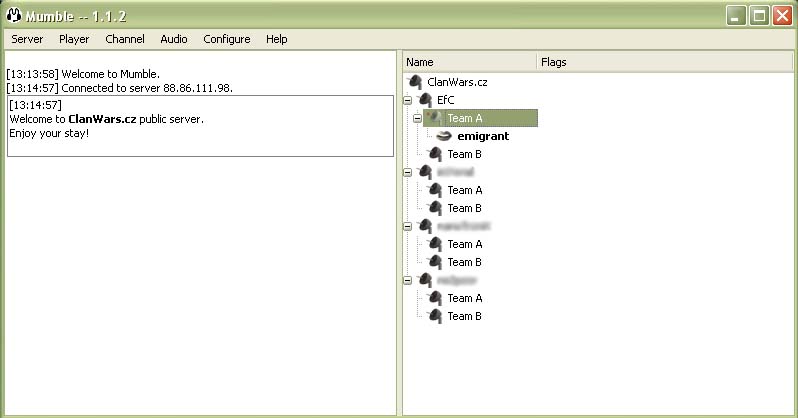Open the Server menu
This screenshot has height=418, width=798.
[x=27, y=39]
